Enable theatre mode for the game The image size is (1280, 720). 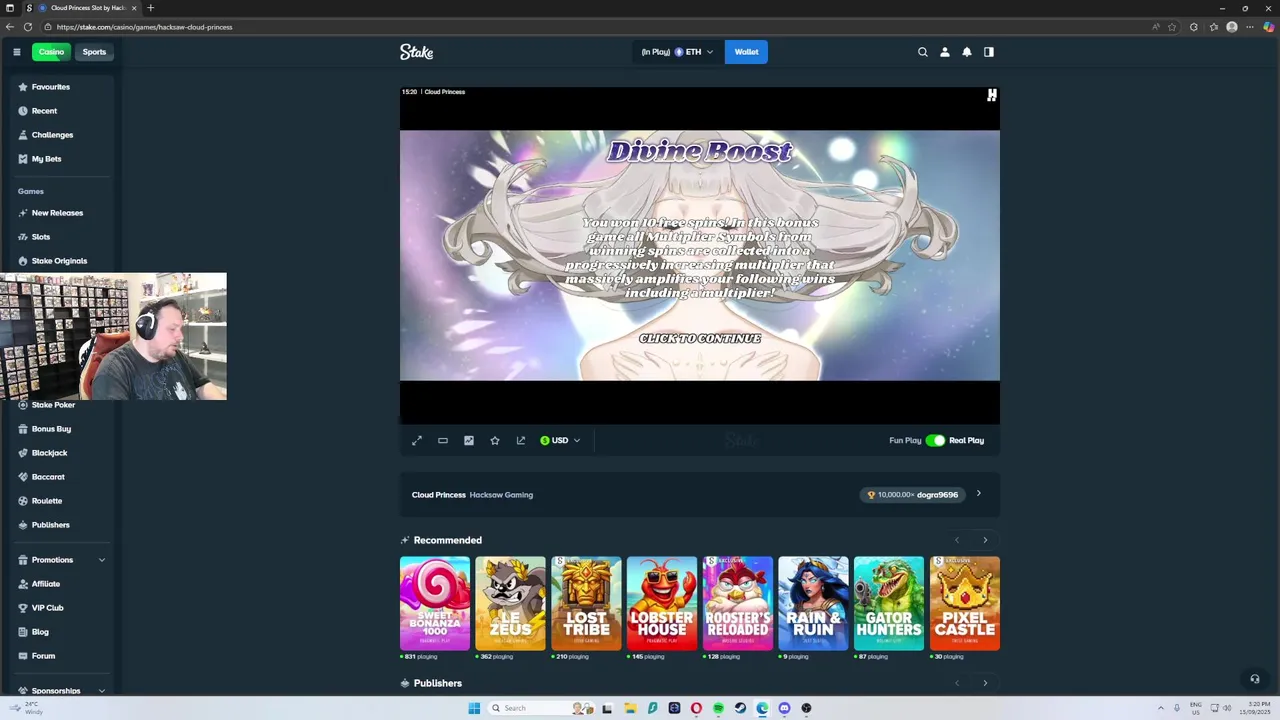pos(443,440)
